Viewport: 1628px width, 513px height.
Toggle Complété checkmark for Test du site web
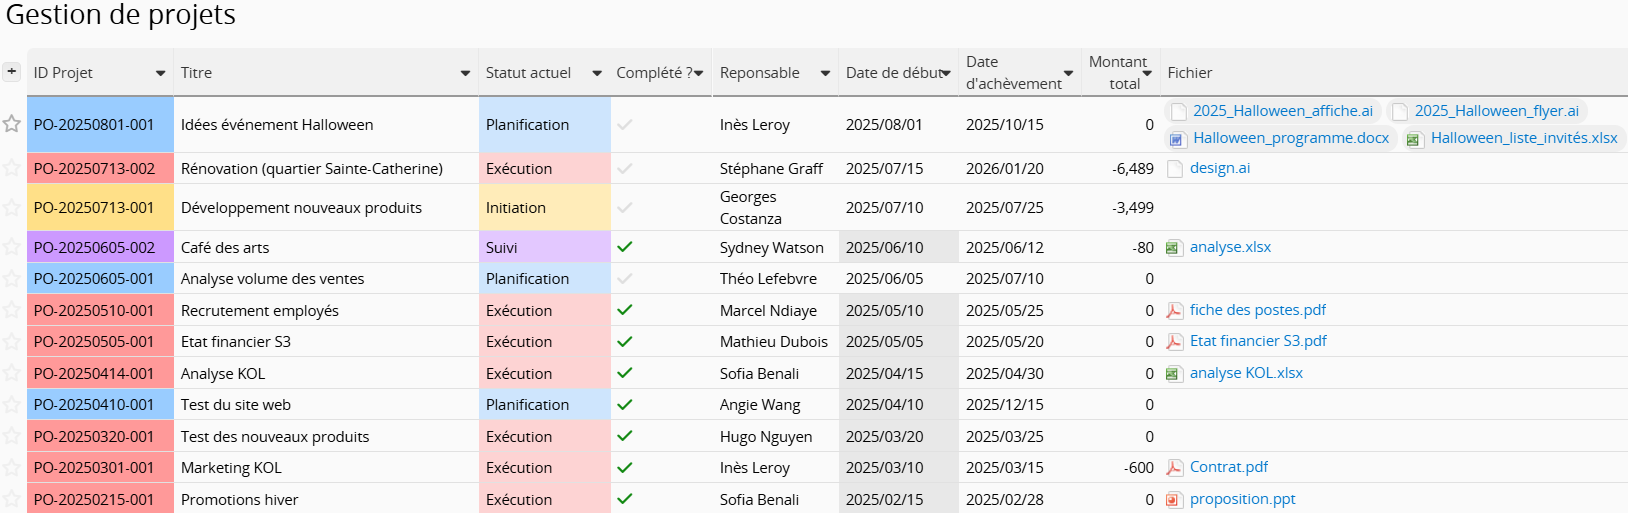[625, 404]
